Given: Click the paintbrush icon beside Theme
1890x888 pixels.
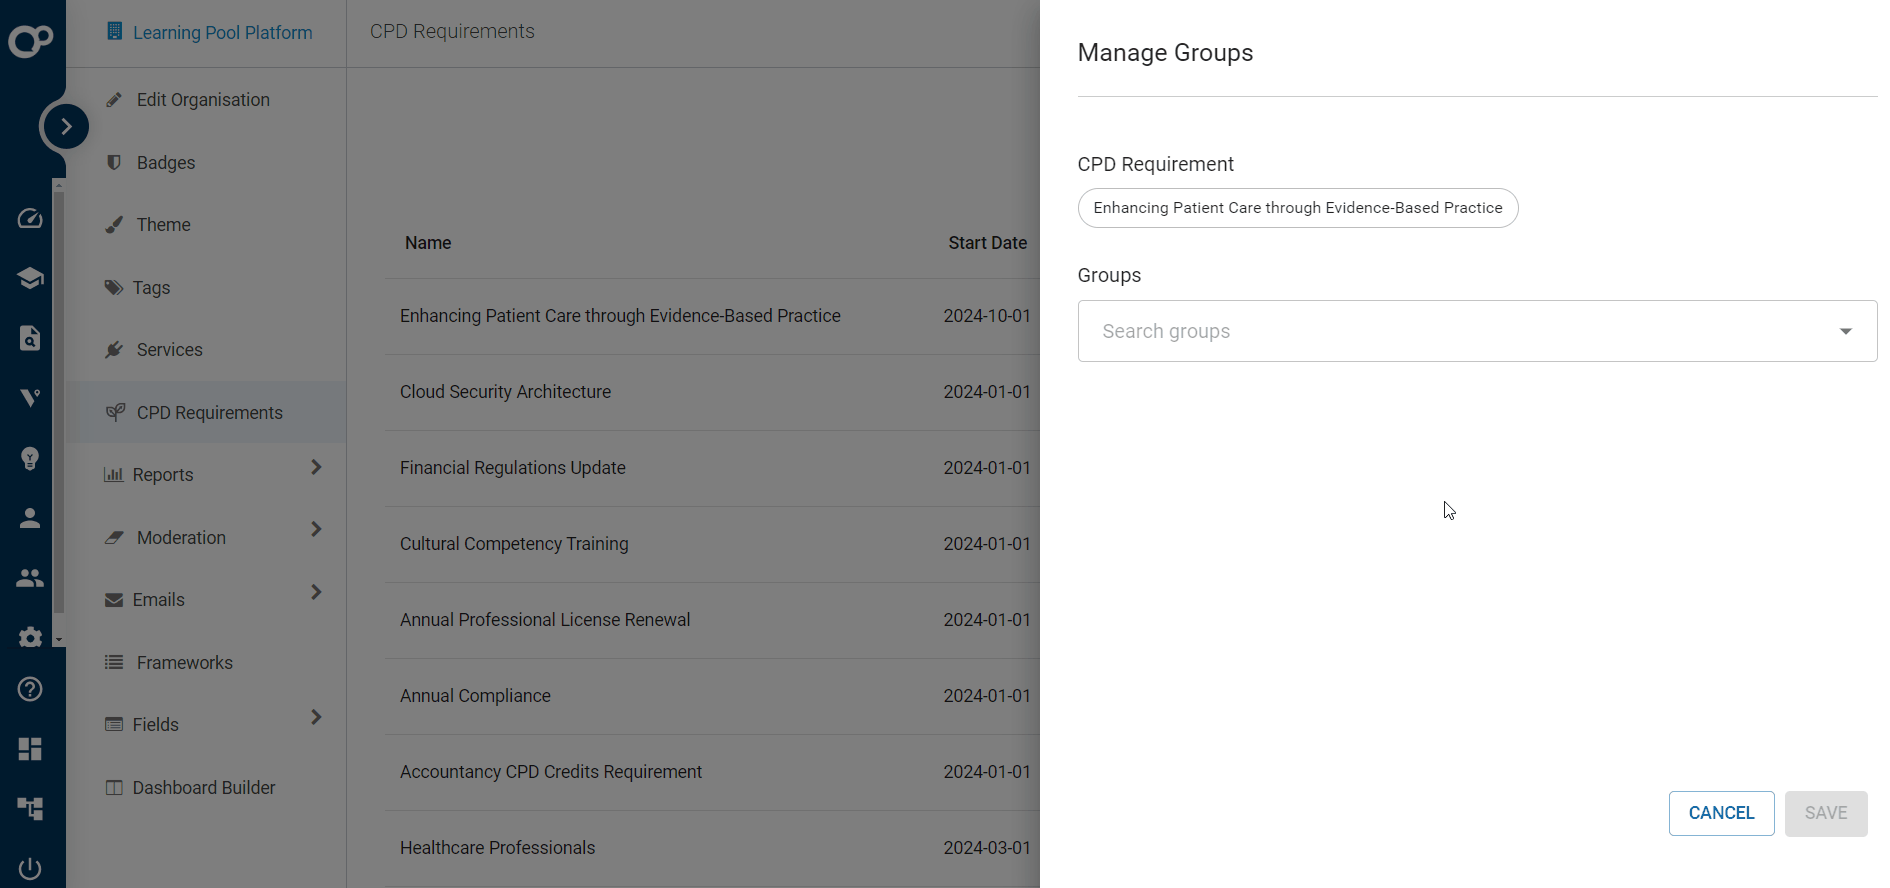Looking at the screenshot, I should pos(114,225).
